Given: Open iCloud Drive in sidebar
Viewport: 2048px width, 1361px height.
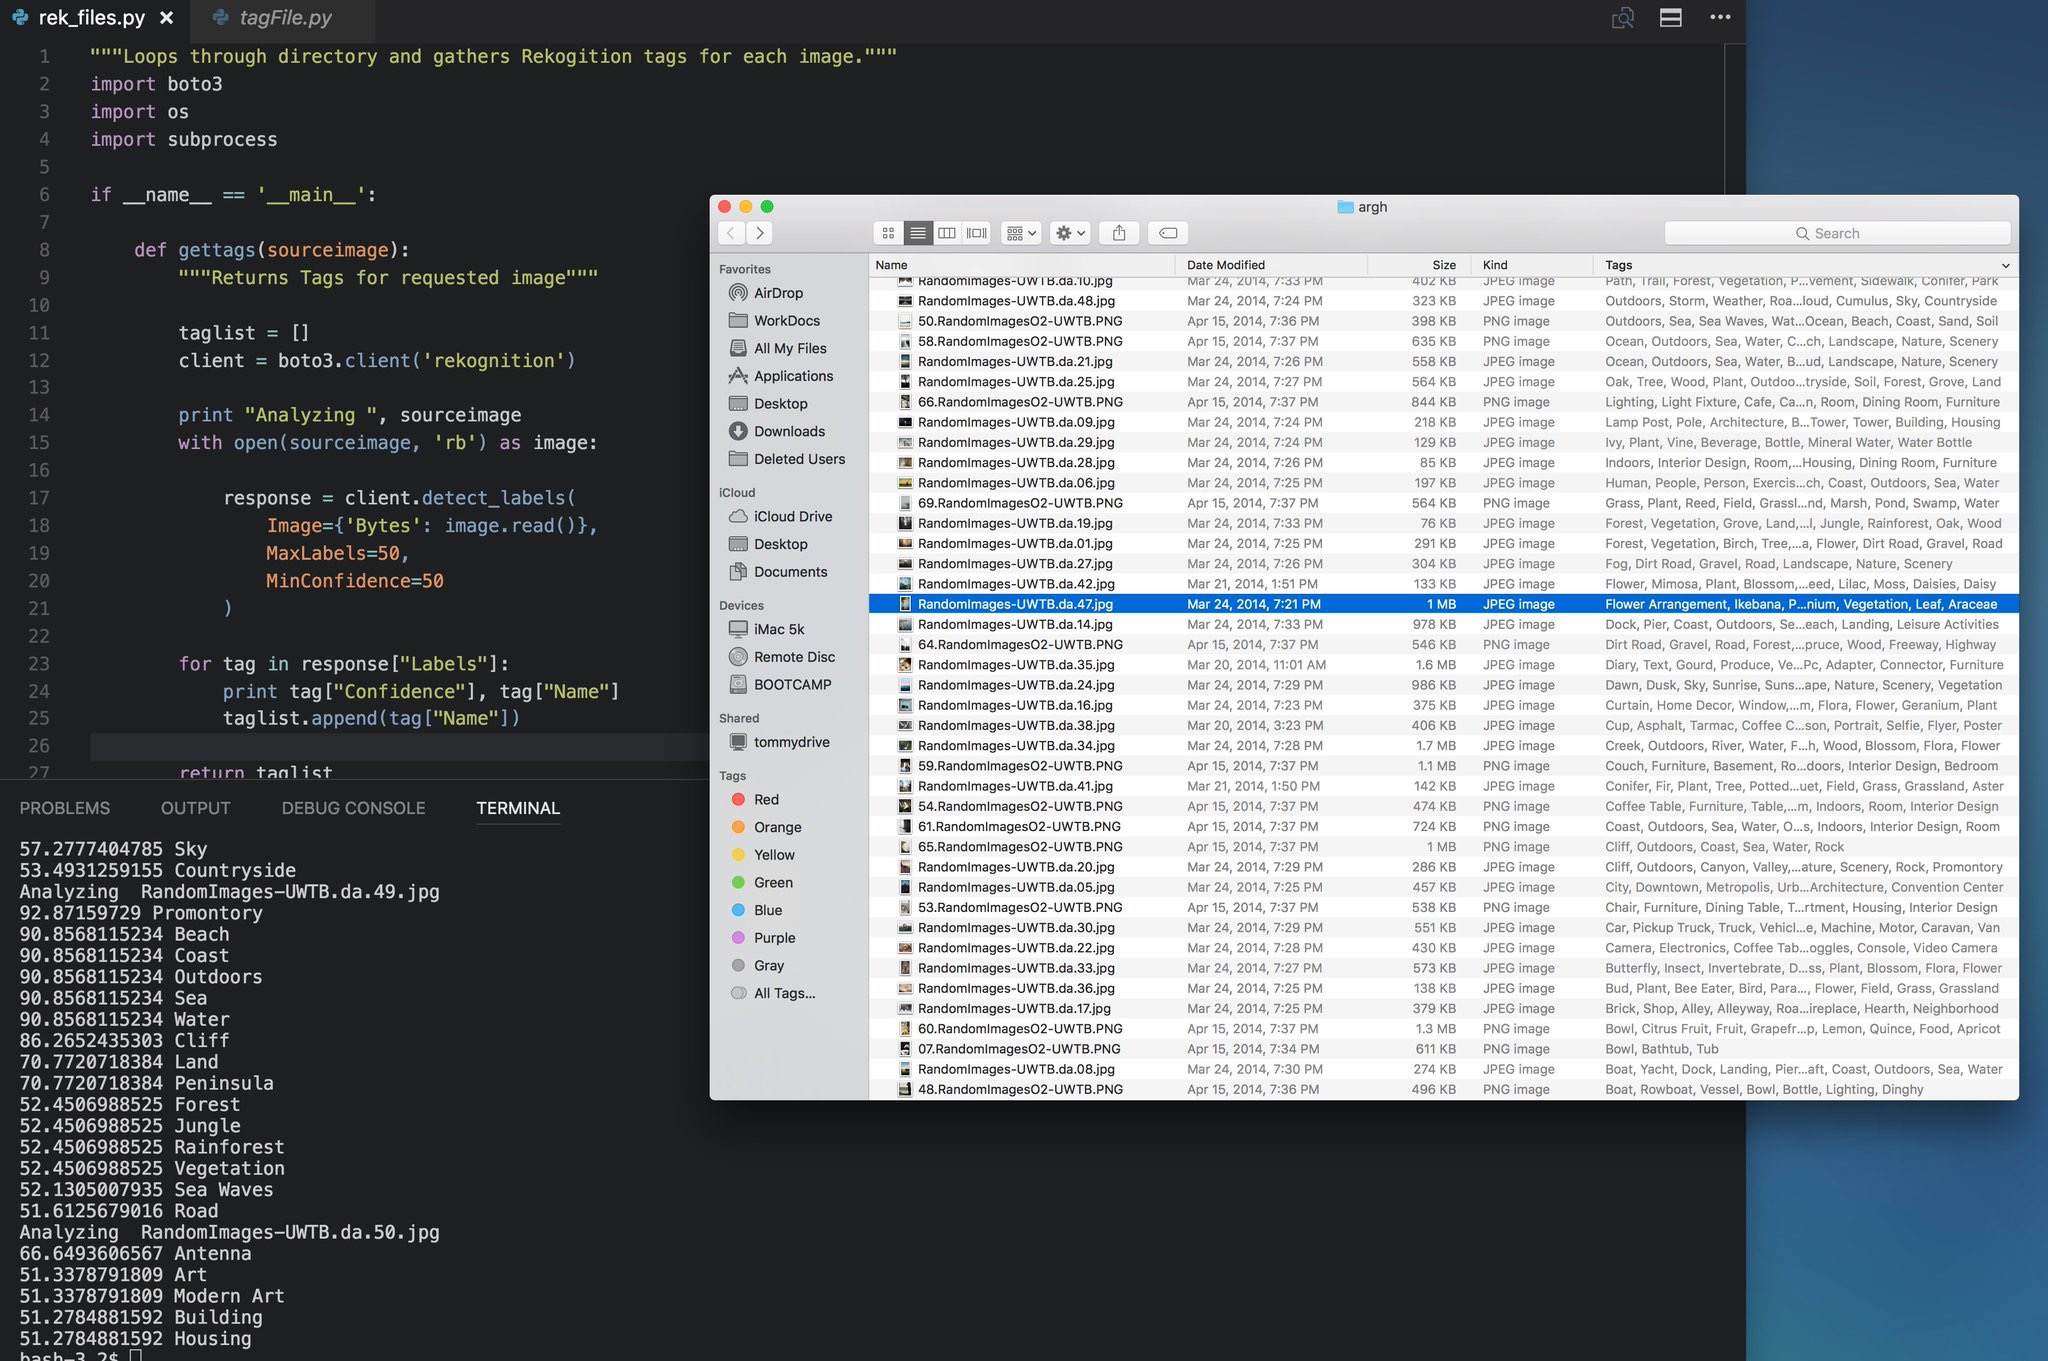Looking at the screenshot, I should (x=793, y=517).
